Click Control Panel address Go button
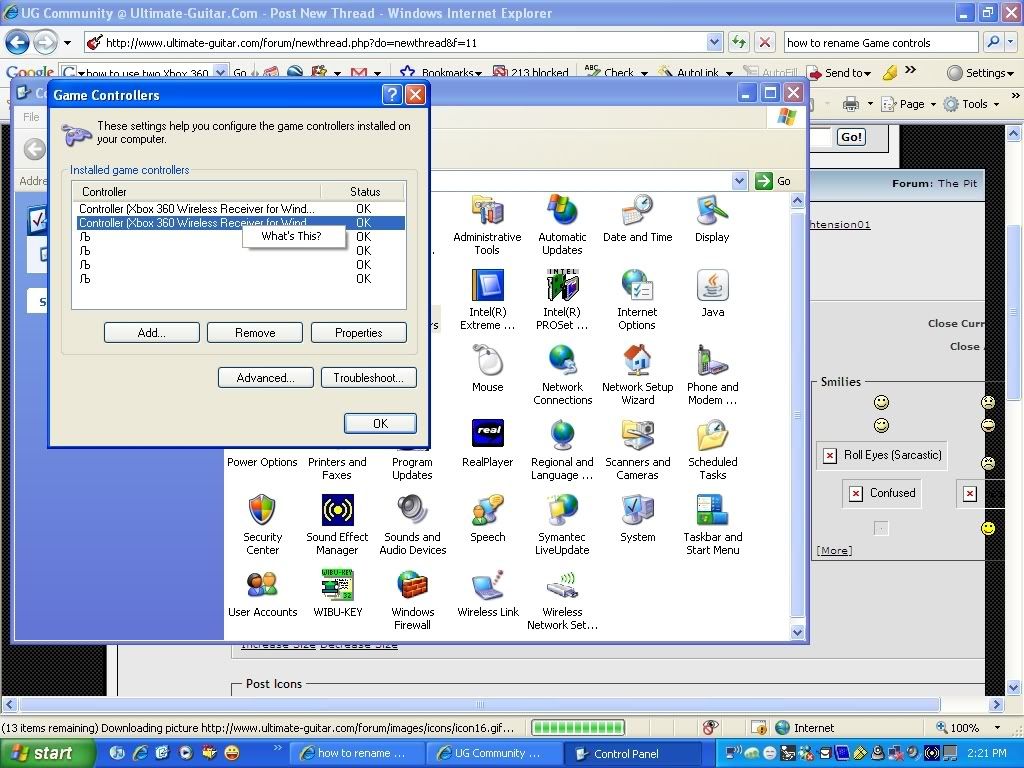 coord(773,181)
